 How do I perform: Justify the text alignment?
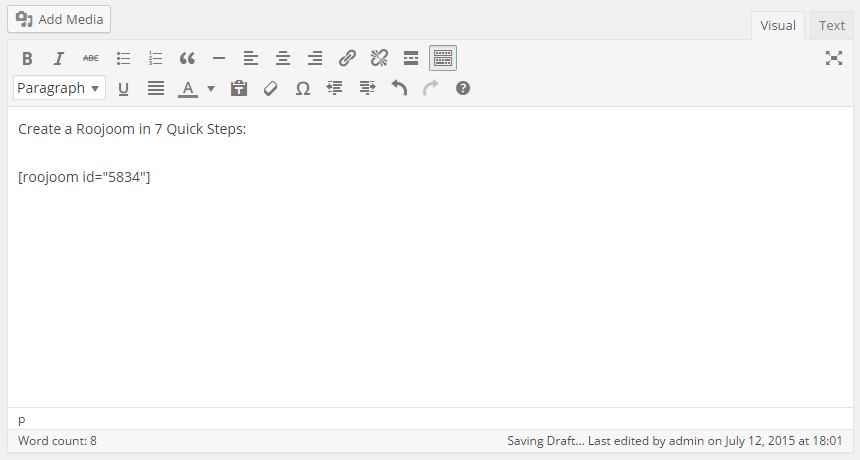click(x=156, y=88)
